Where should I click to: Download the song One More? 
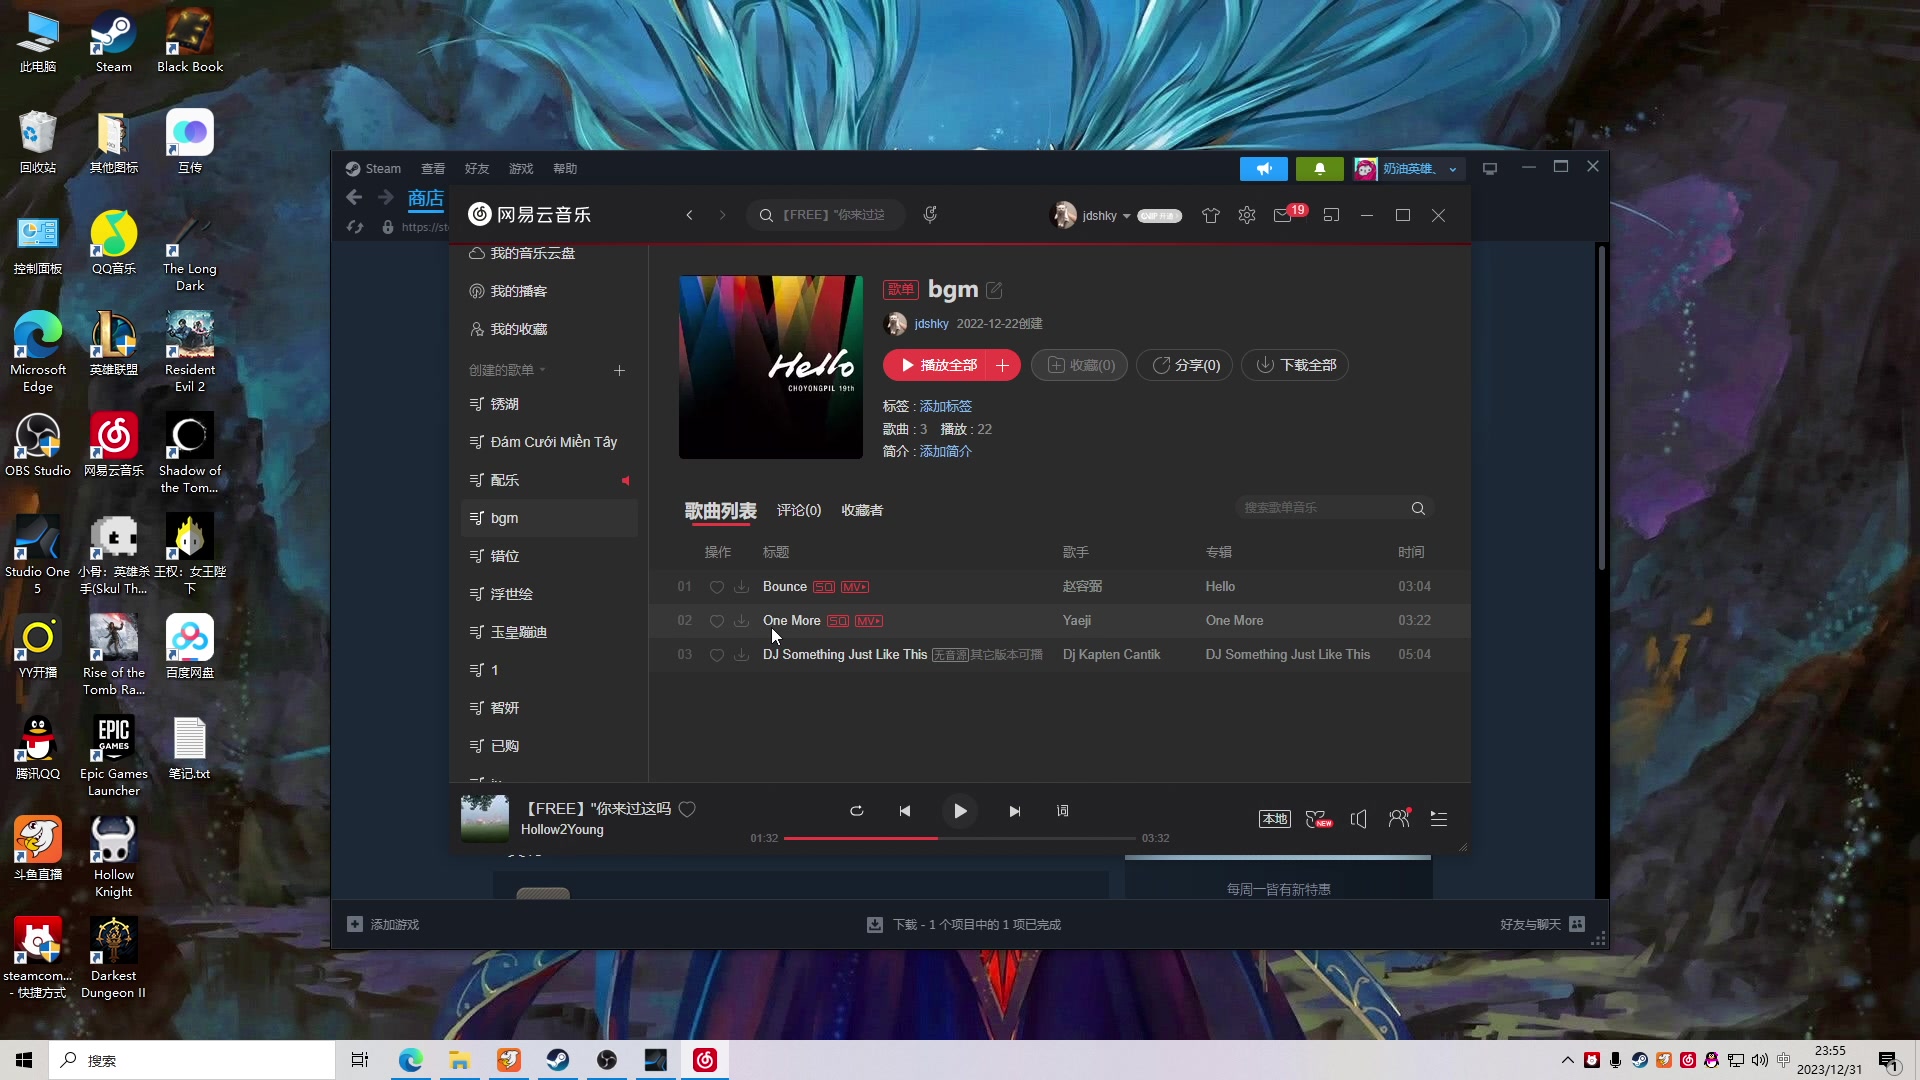(741, 621)
